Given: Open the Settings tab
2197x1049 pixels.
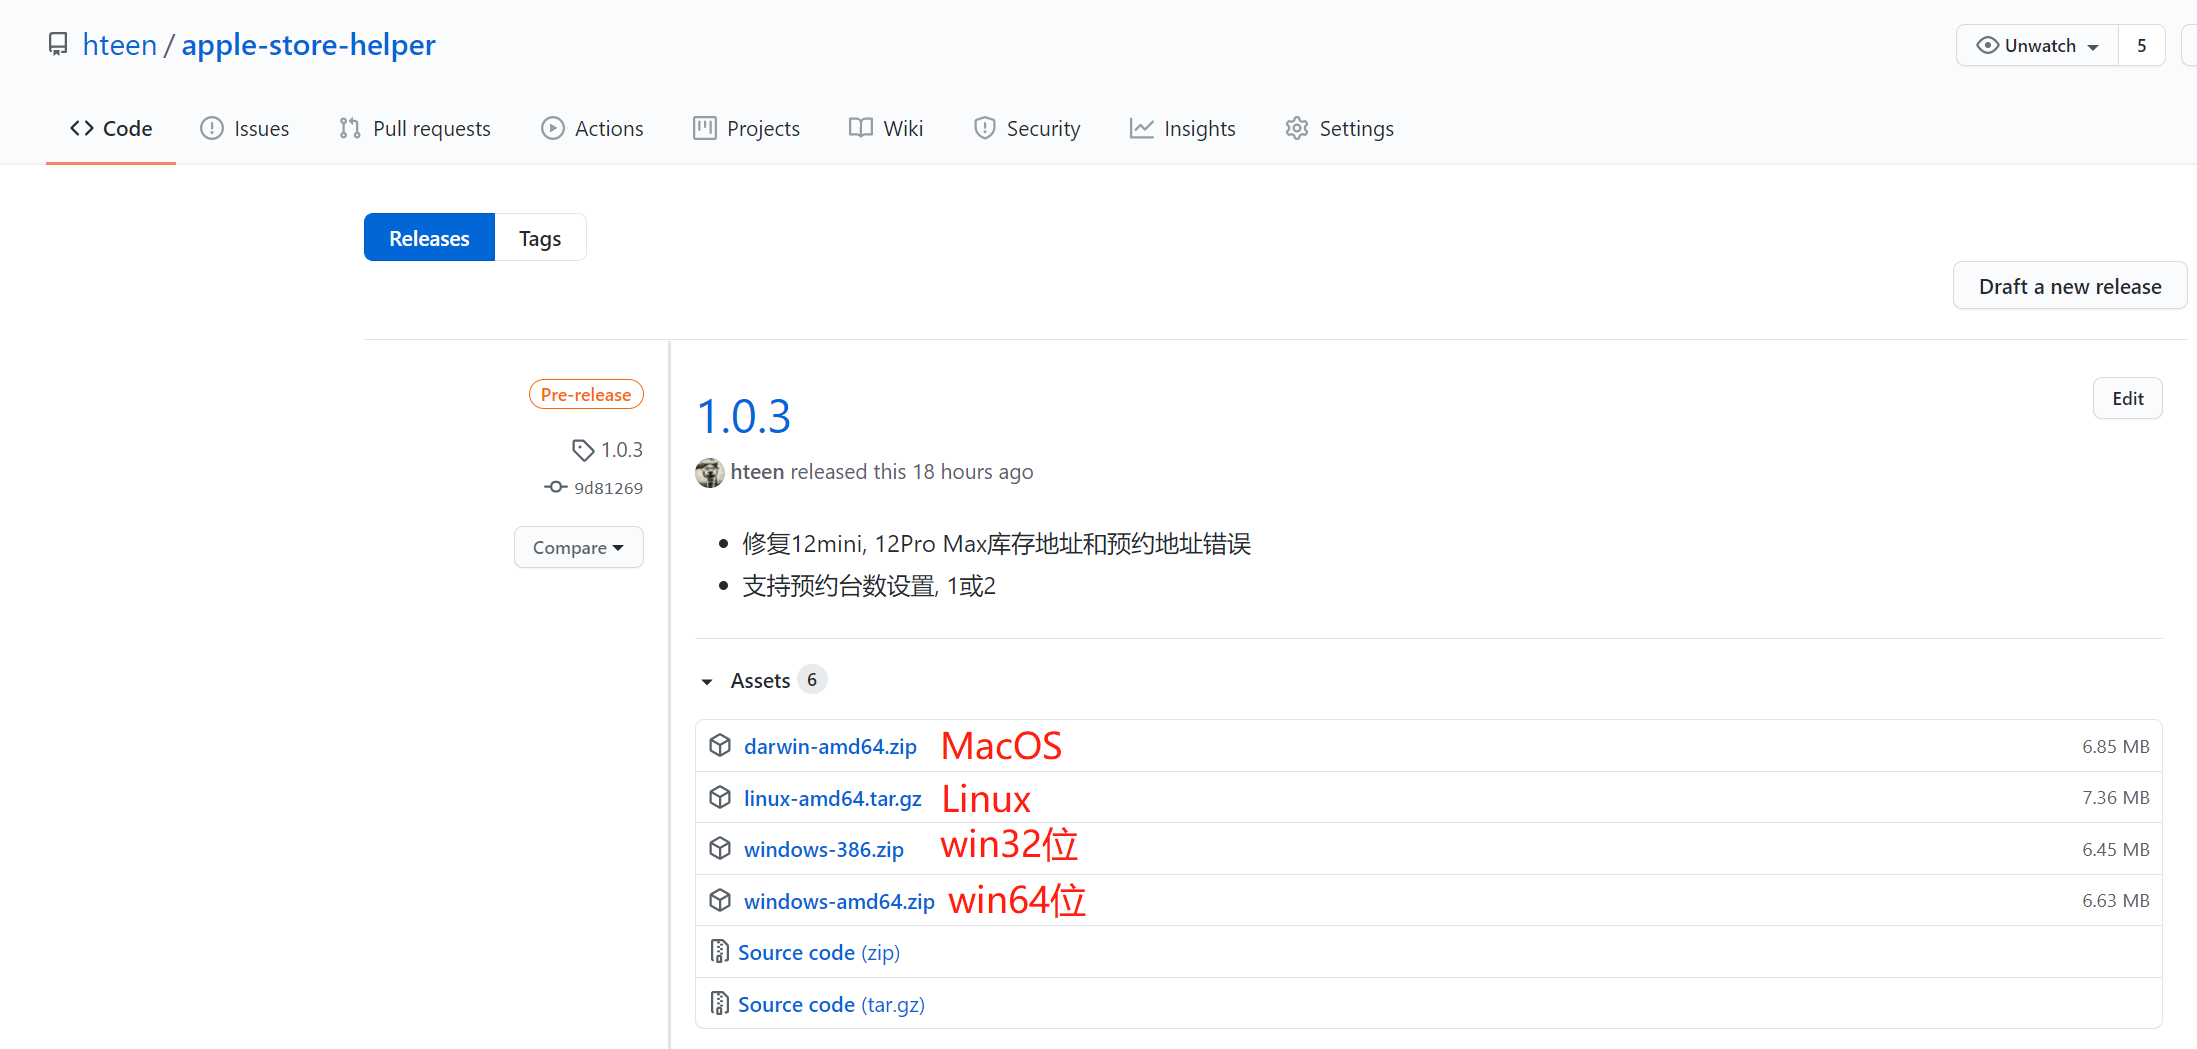Looking at the screenshot, I should point(1340,129).
